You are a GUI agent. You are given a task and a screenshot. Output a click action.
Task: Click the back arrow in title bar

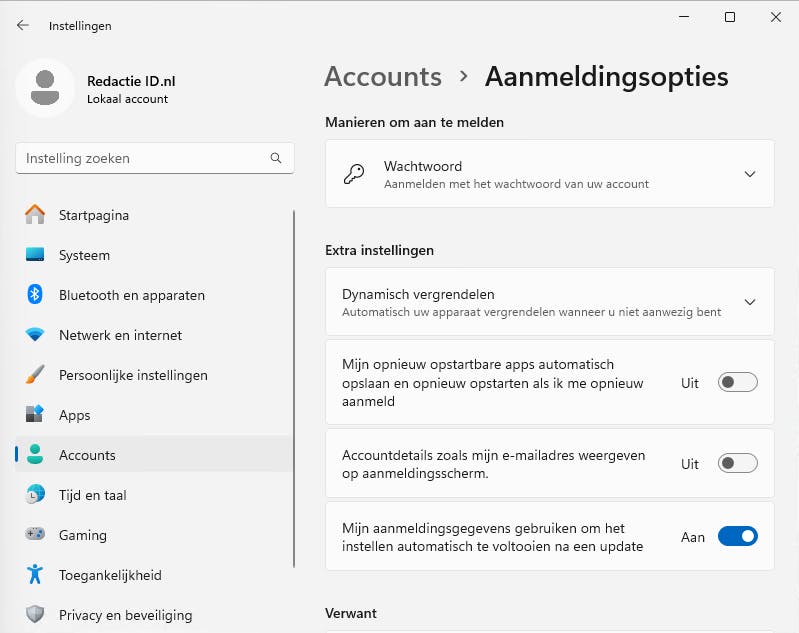[23, 25]
